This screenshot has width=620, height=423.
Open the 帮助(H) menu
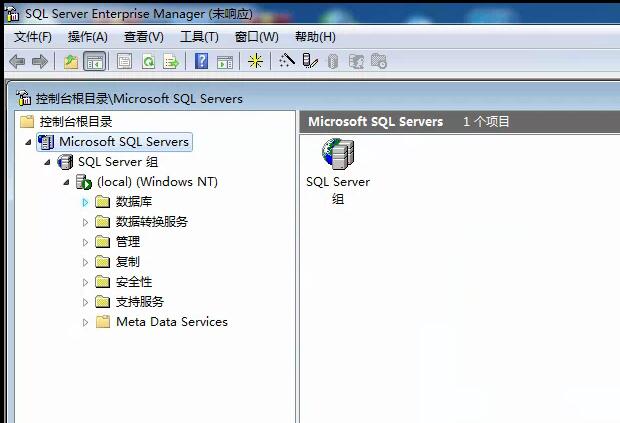(315, 37)
